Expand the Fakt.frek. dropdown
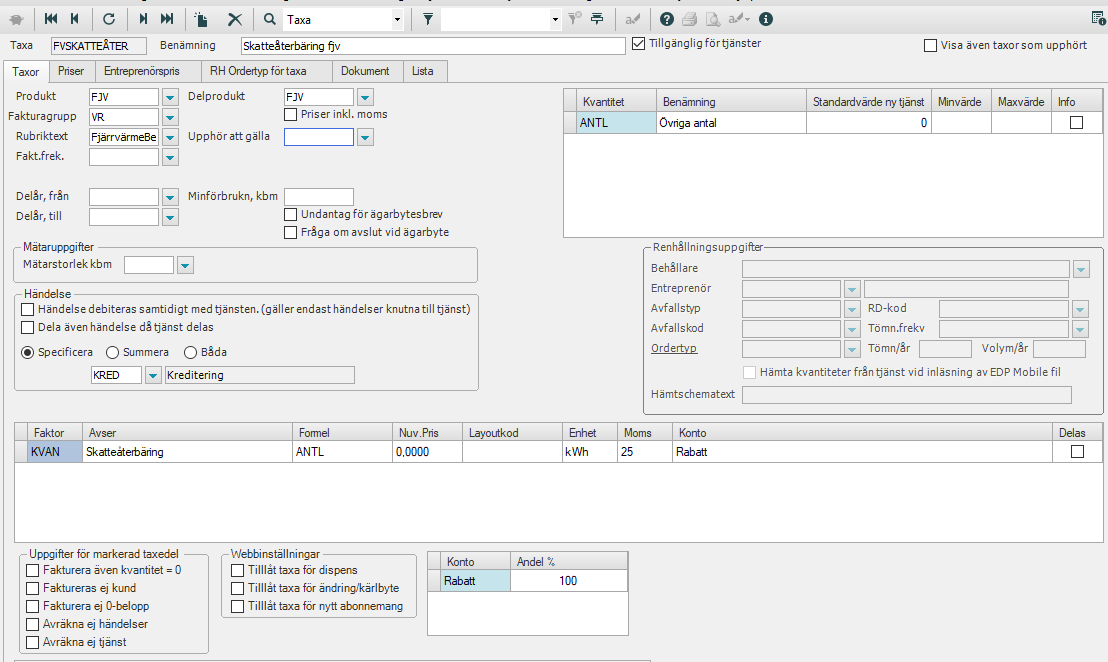Screen dimensions: 1108x662 [170, 157]
